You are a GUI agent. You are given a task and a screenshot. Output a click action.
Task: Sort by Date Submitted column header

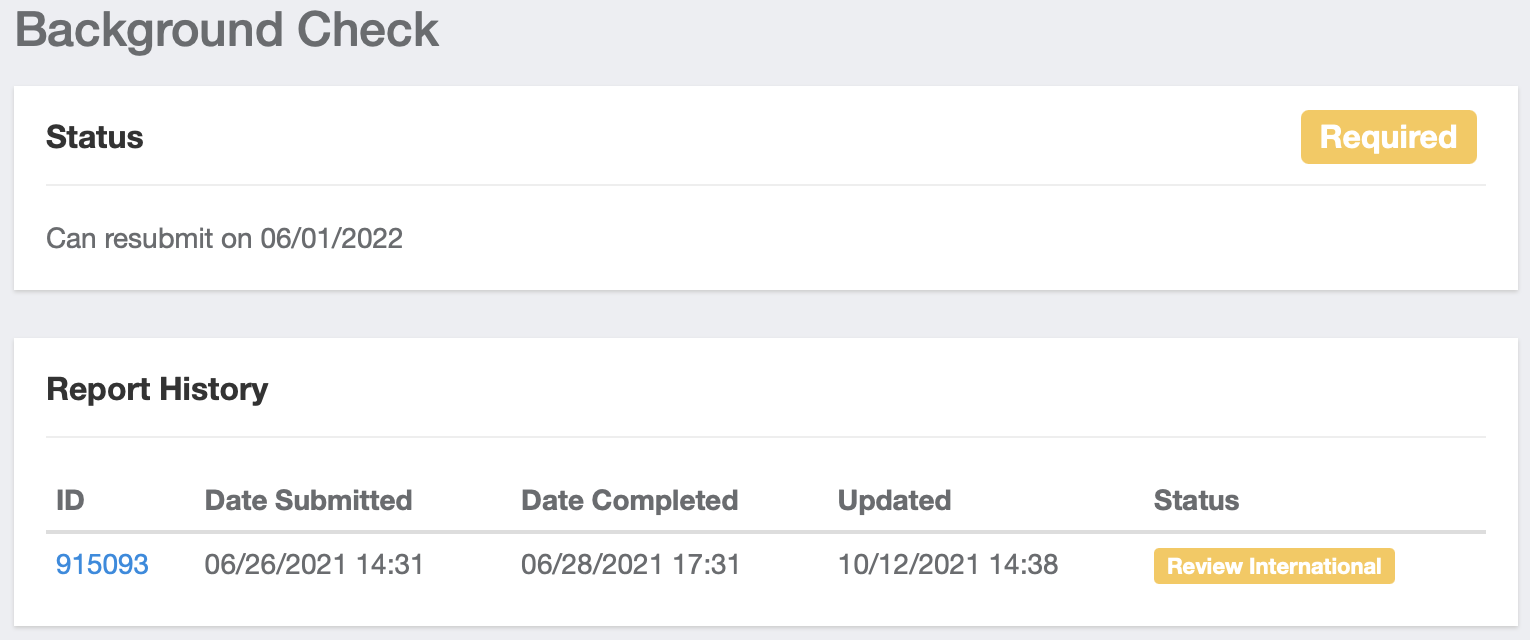tap(308, 500)
